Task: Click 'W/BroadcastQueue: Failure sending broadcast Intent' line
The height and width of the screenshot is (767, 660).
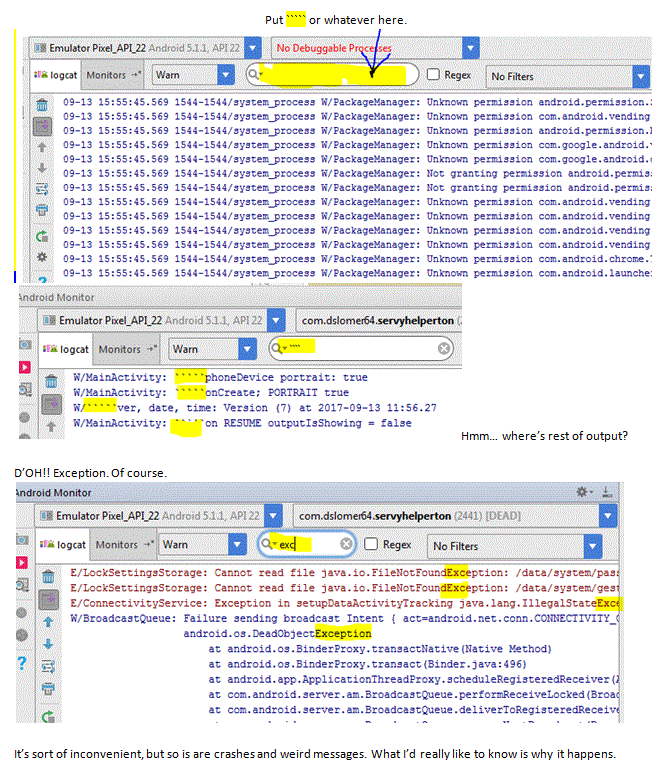Action: coord(344,619)
